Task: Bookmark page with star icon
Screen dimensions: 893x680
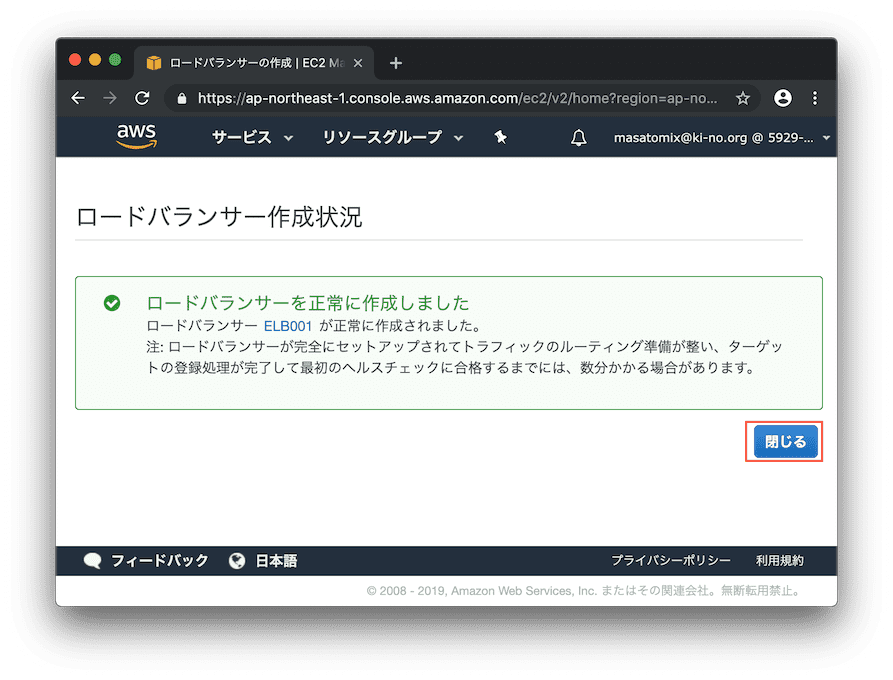Action: pos(743,99)
